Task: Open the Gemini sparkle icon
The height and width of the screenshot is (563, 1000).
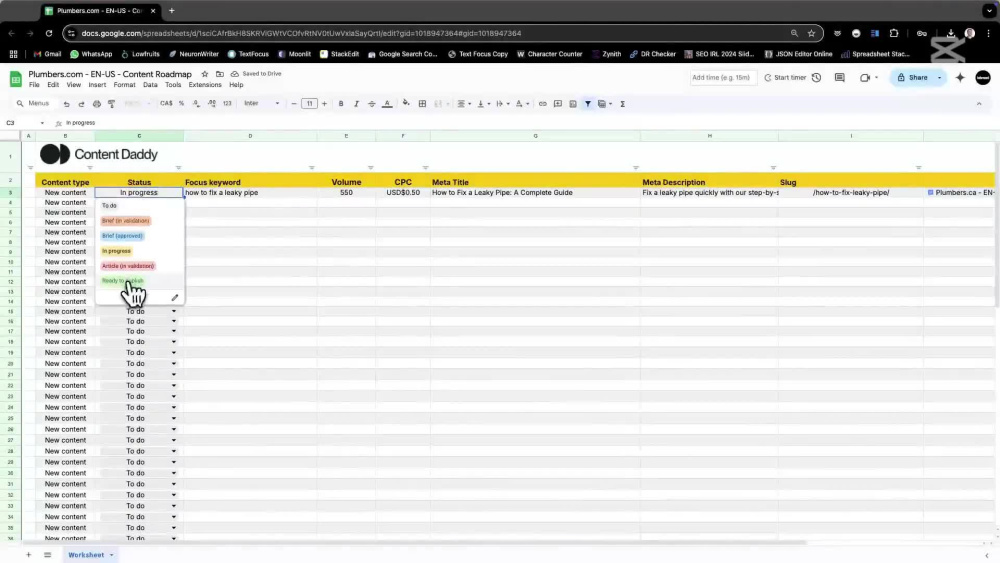Action: 960,78
